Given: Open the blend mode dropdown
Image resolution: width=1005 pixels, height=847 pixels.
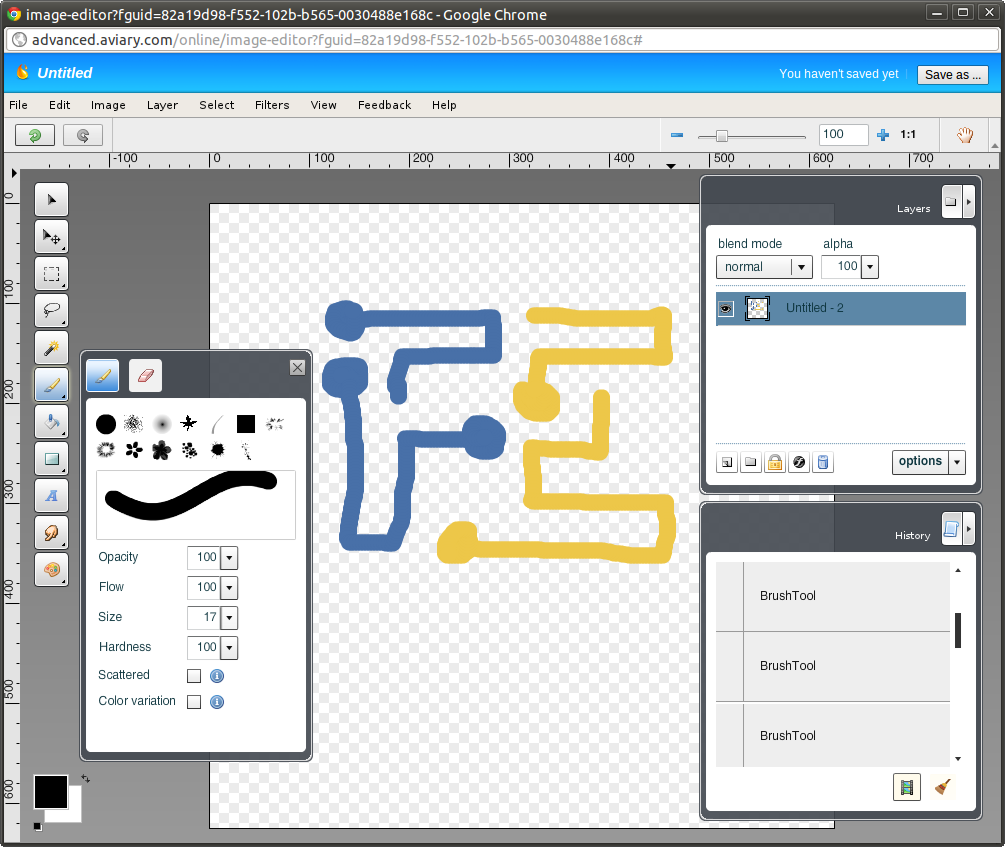Looking at the screenshot, I should (x=764, y=267).
